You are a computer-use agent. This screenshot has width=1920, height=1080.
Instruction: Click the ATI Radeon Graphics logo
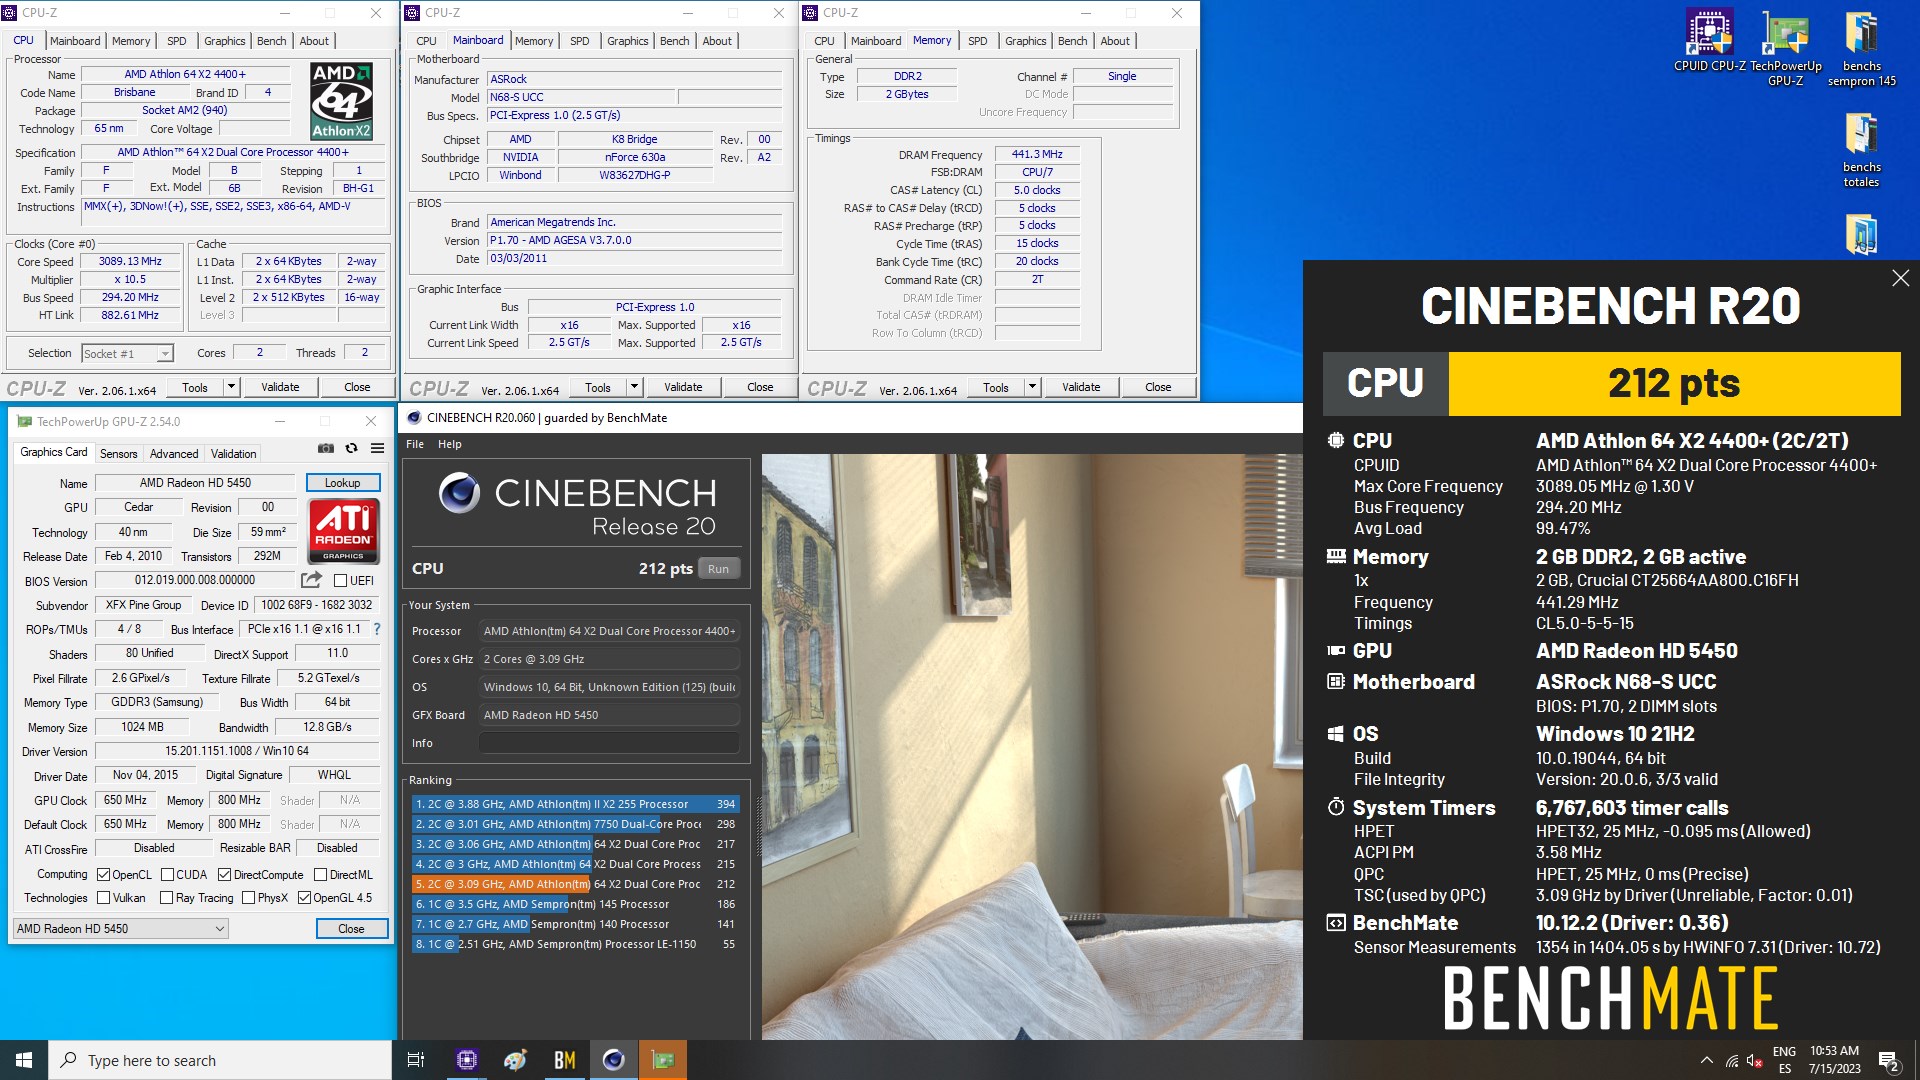pos(343,531)
